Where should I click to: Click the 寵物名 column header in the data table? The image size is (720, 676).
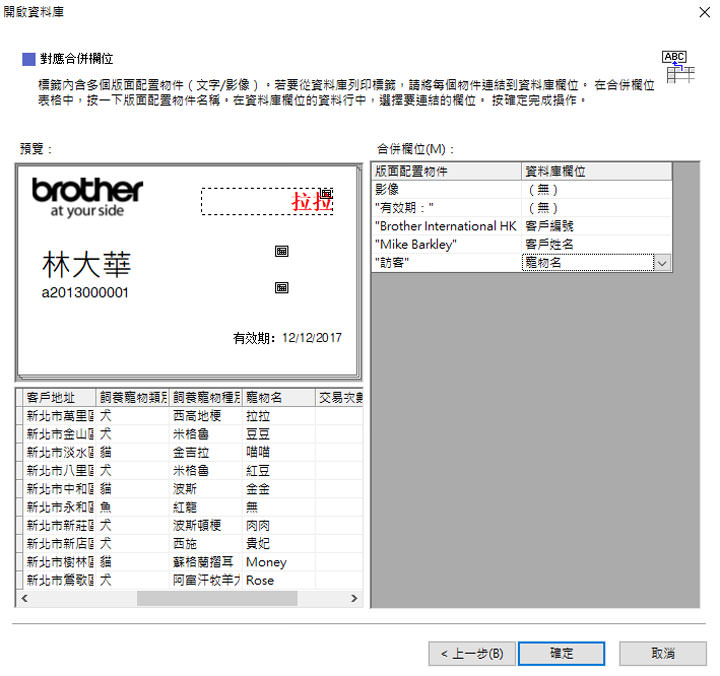(x=279, y=398)
